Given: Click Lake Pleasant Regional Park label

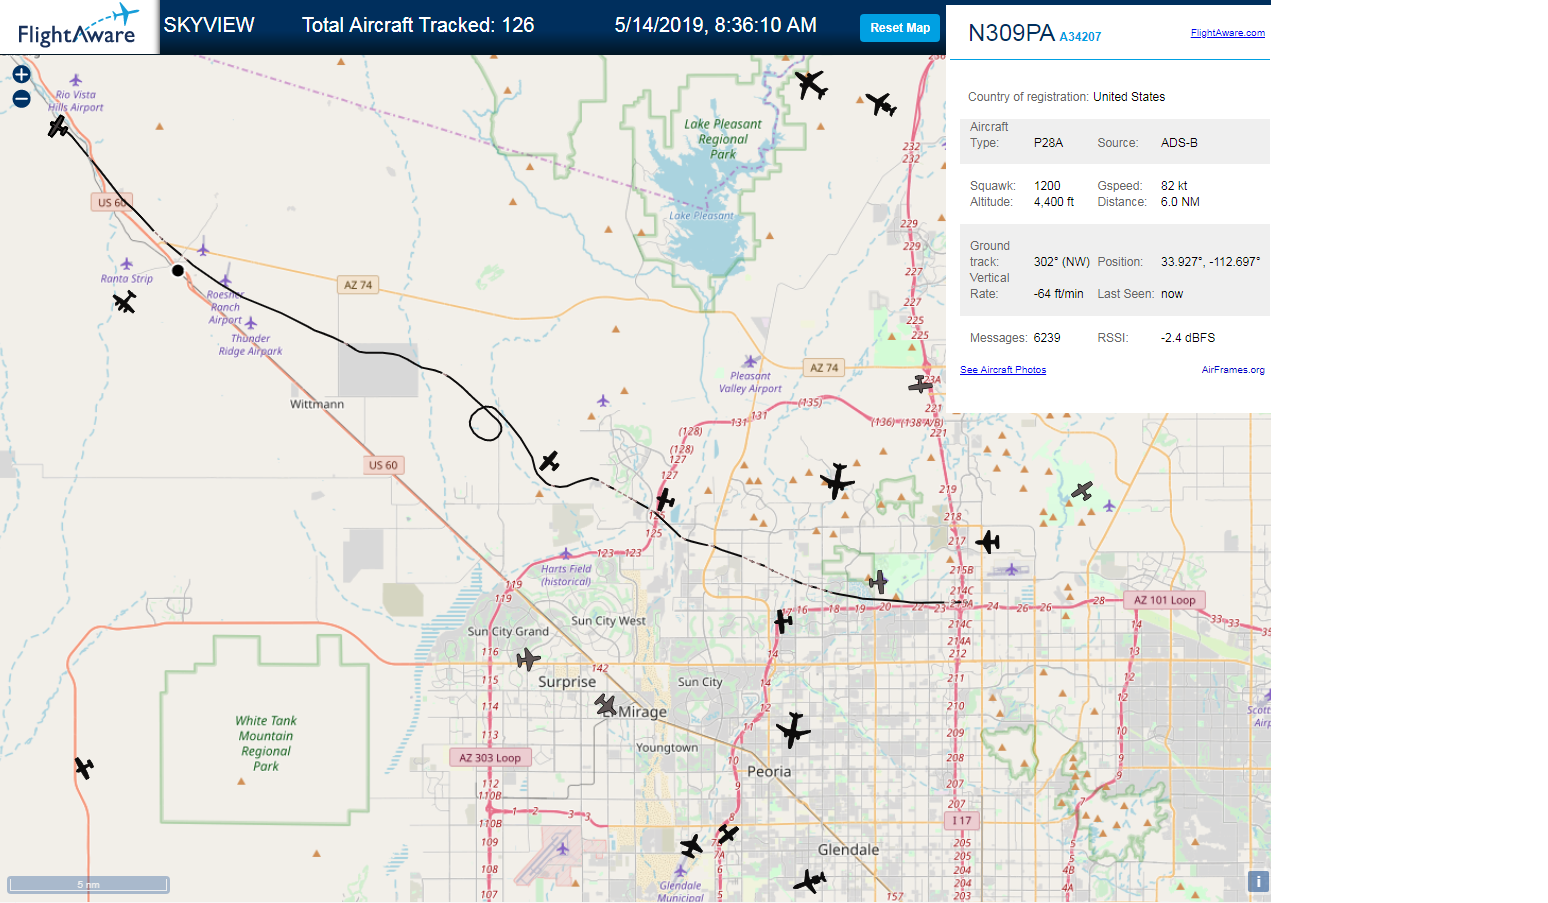Looking at the screenshot, I should pyautogui.click(x=723, y=139).
